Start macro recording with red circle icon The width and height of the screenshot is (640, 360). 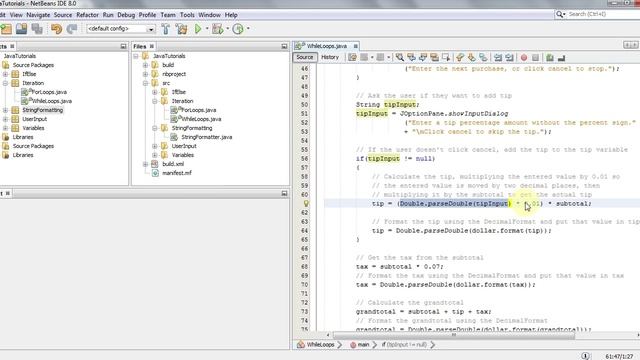click(x=524, y=58)
